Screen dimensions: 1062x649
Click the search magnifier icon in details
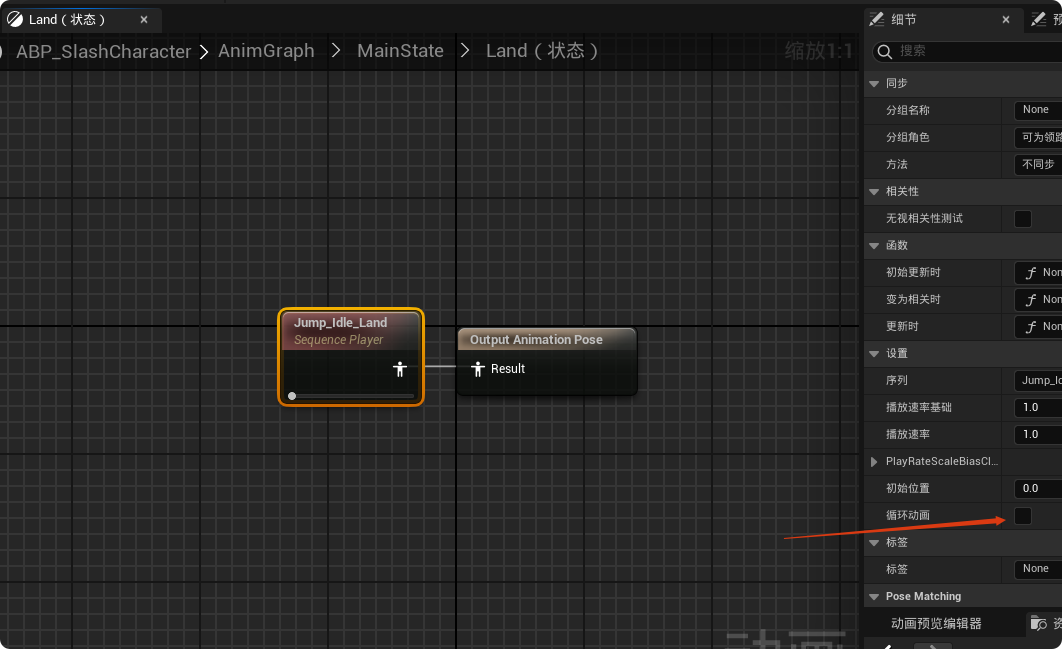885,51
